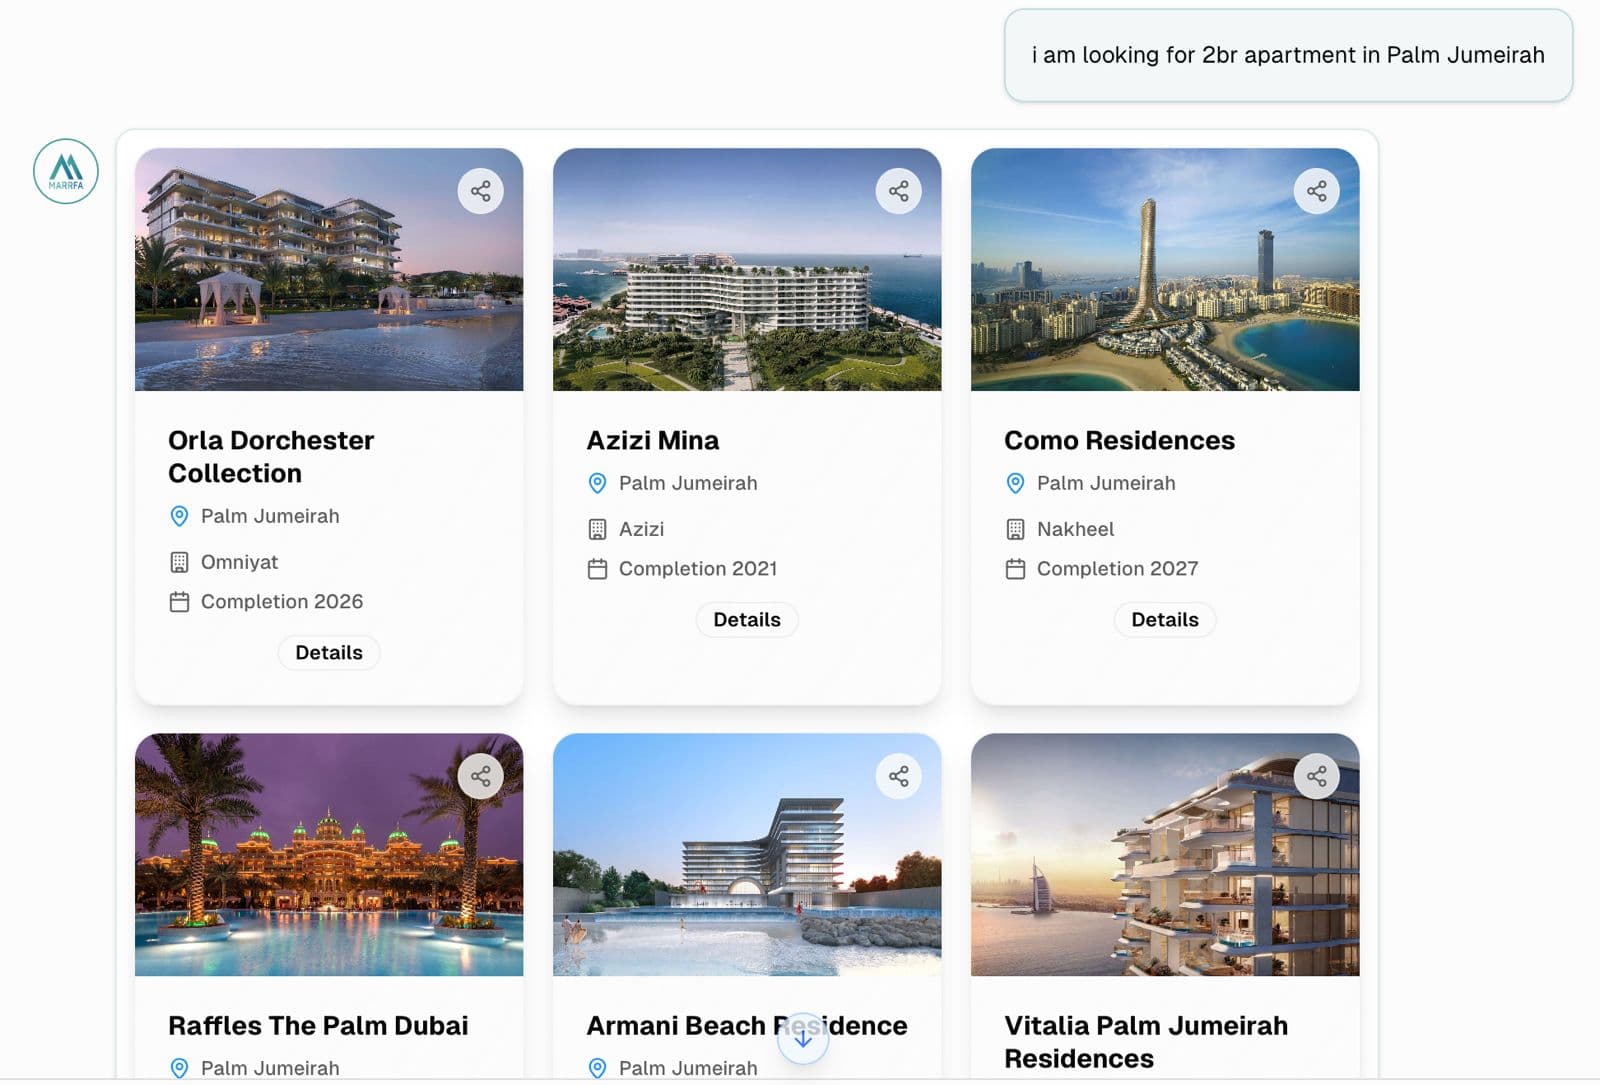Image resolution: width=1600 pixels, height=1085 pixels.
Task: Click the share icon on Vitalia Palm Jumeirah card
Action: (x=1317, y=776)
